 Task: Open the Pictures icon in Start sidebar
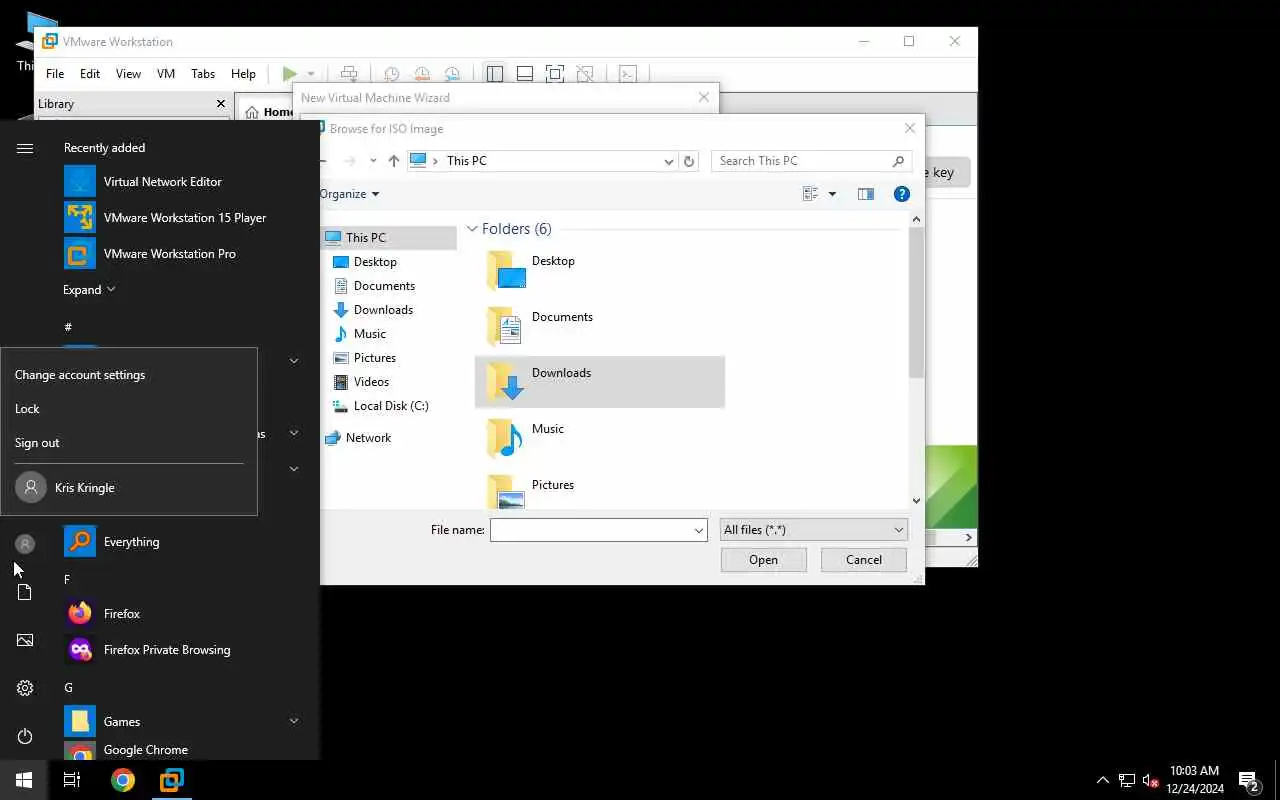point(25,640)
